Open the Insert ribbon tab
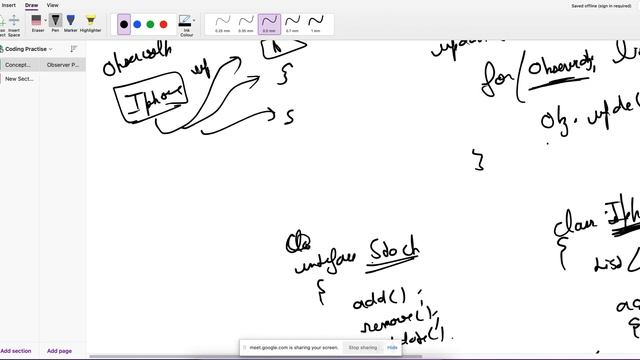This screenshot has width=640, height=360. pos(9,5)
